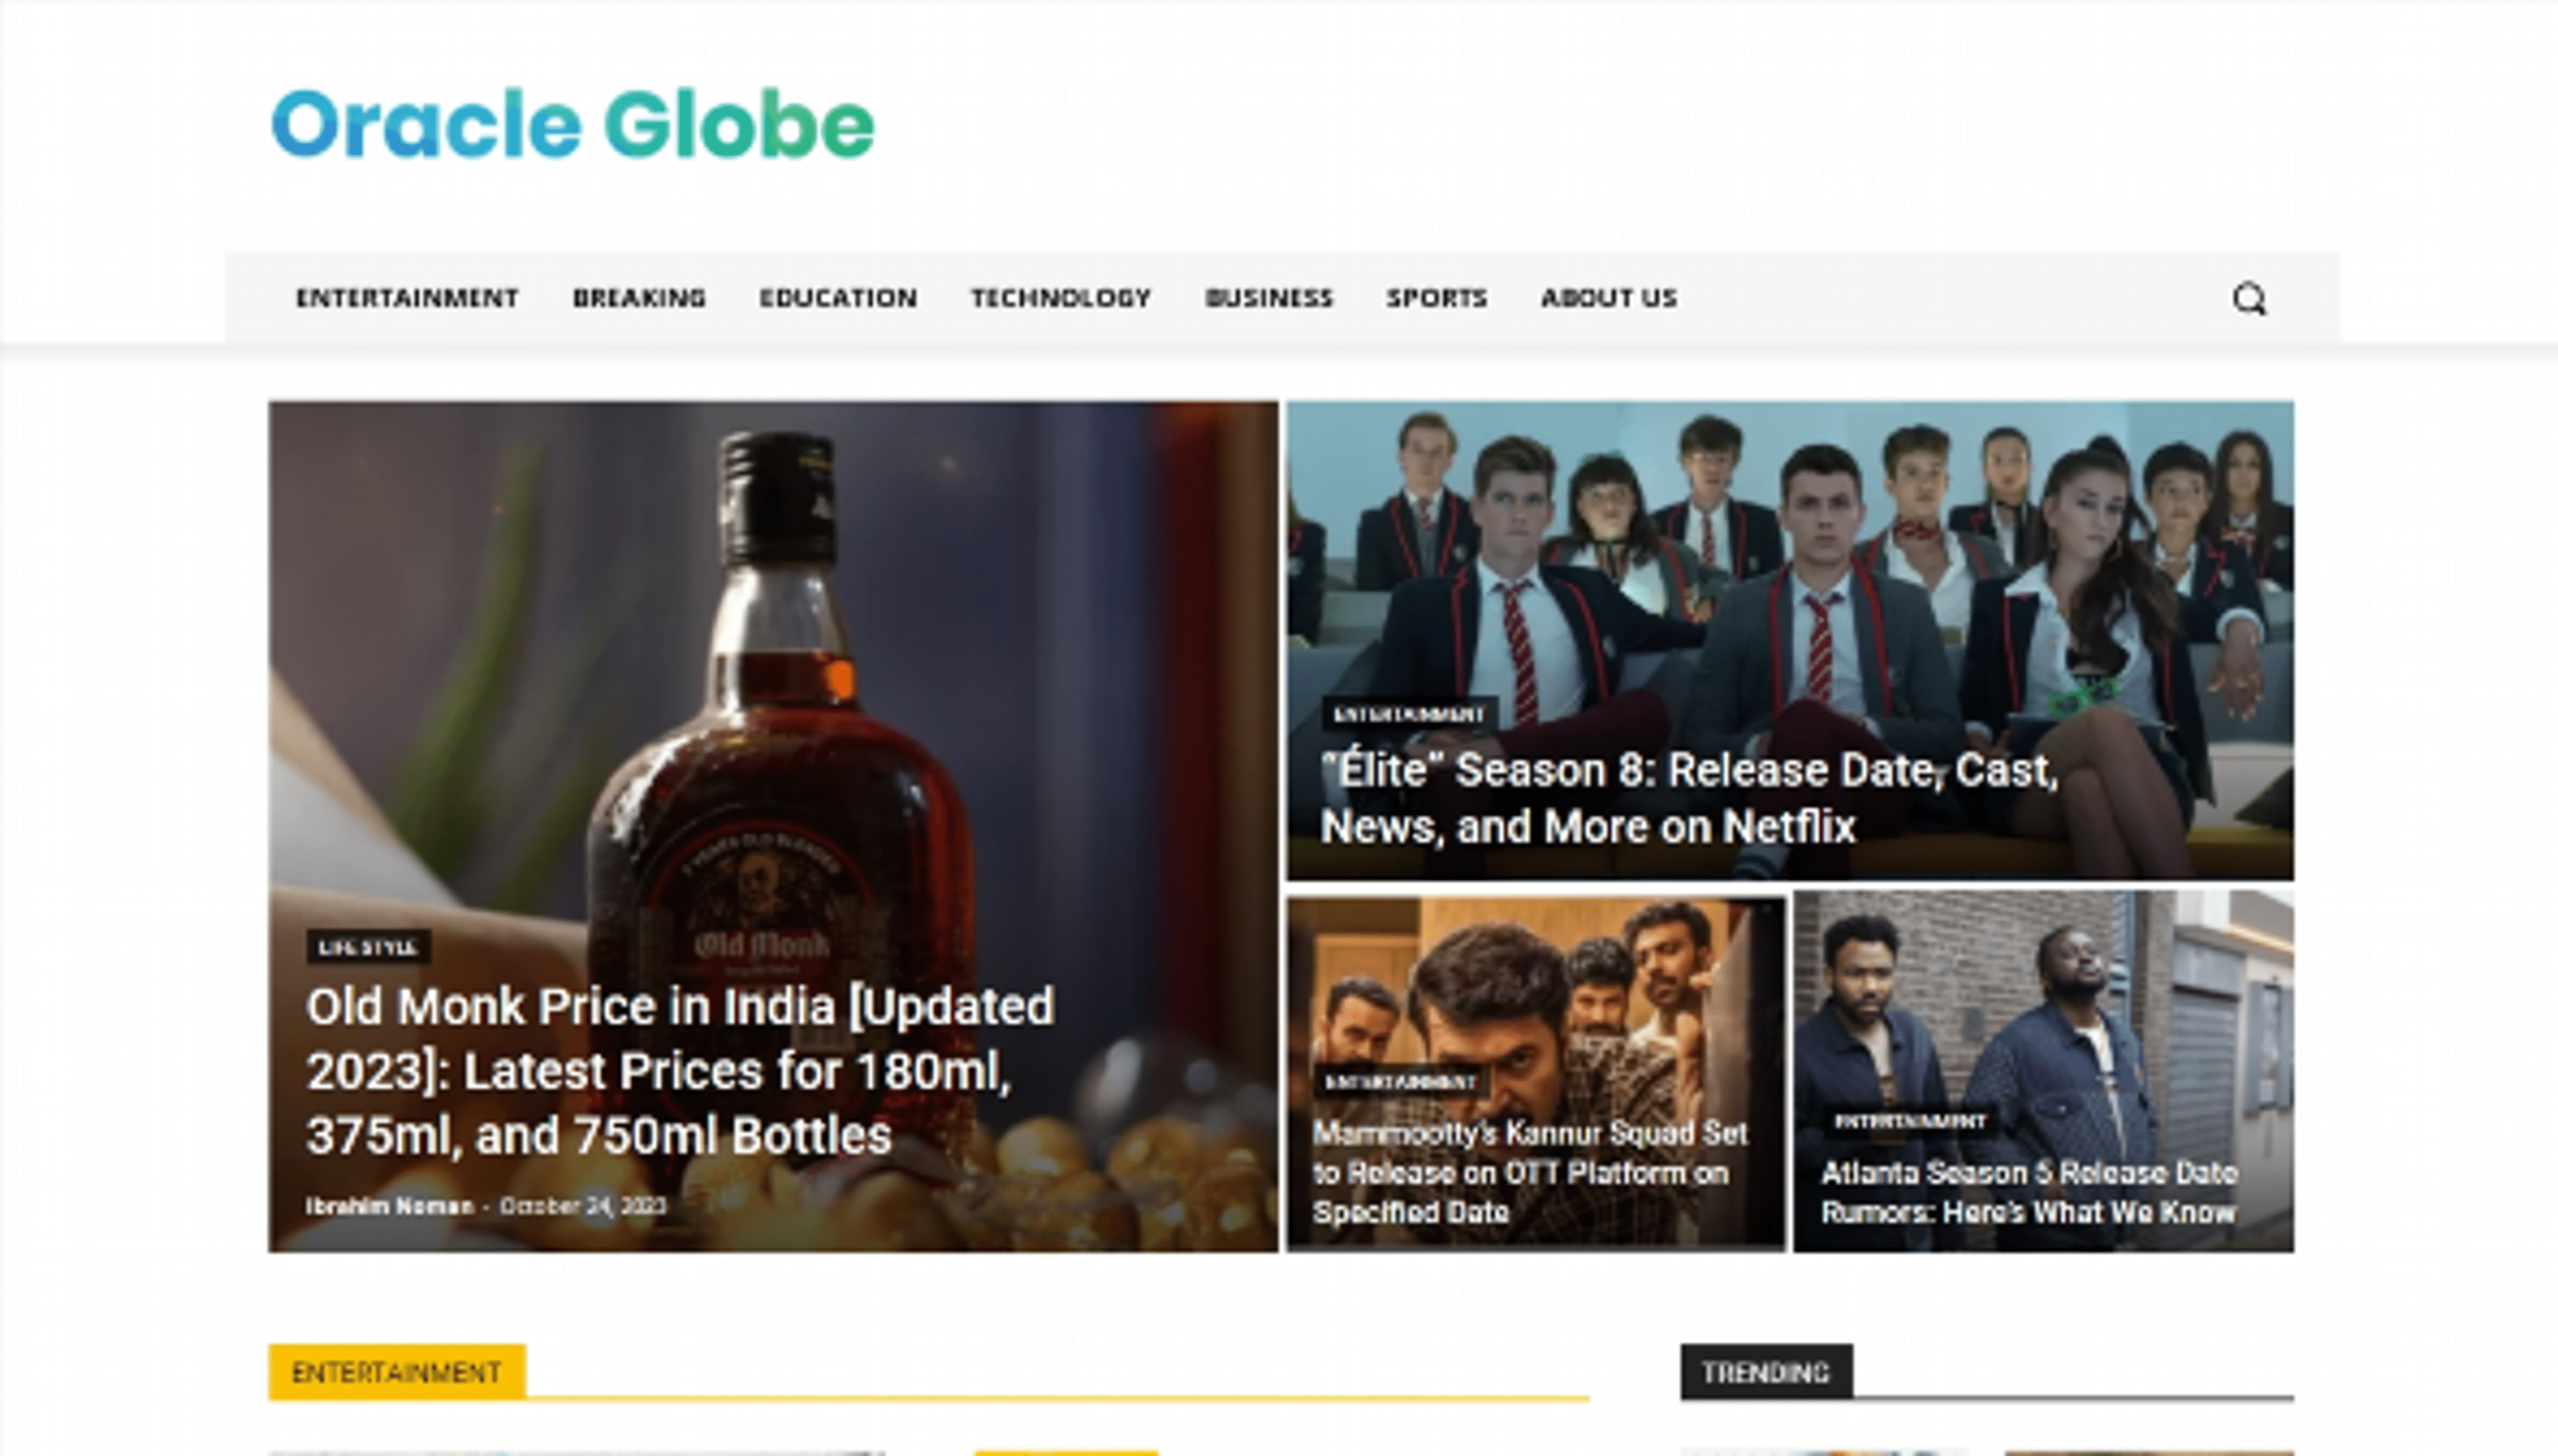Open Mammootty's Kannur Squad article headline
Image resolution: width=2558 pixels, height=1456 pixels.
tap(1530, 1172)
